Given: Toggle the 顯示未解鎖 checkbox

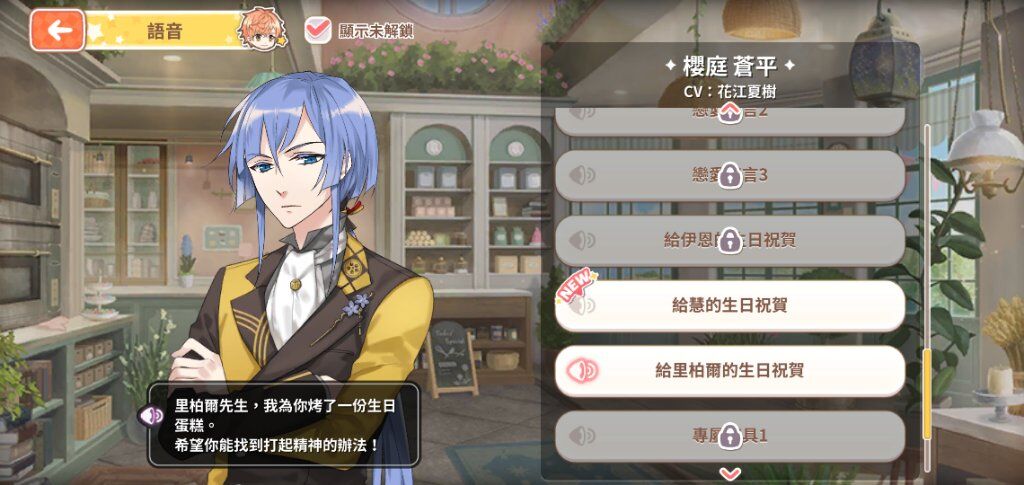Looking at the screenshot, I should (318, 30).
